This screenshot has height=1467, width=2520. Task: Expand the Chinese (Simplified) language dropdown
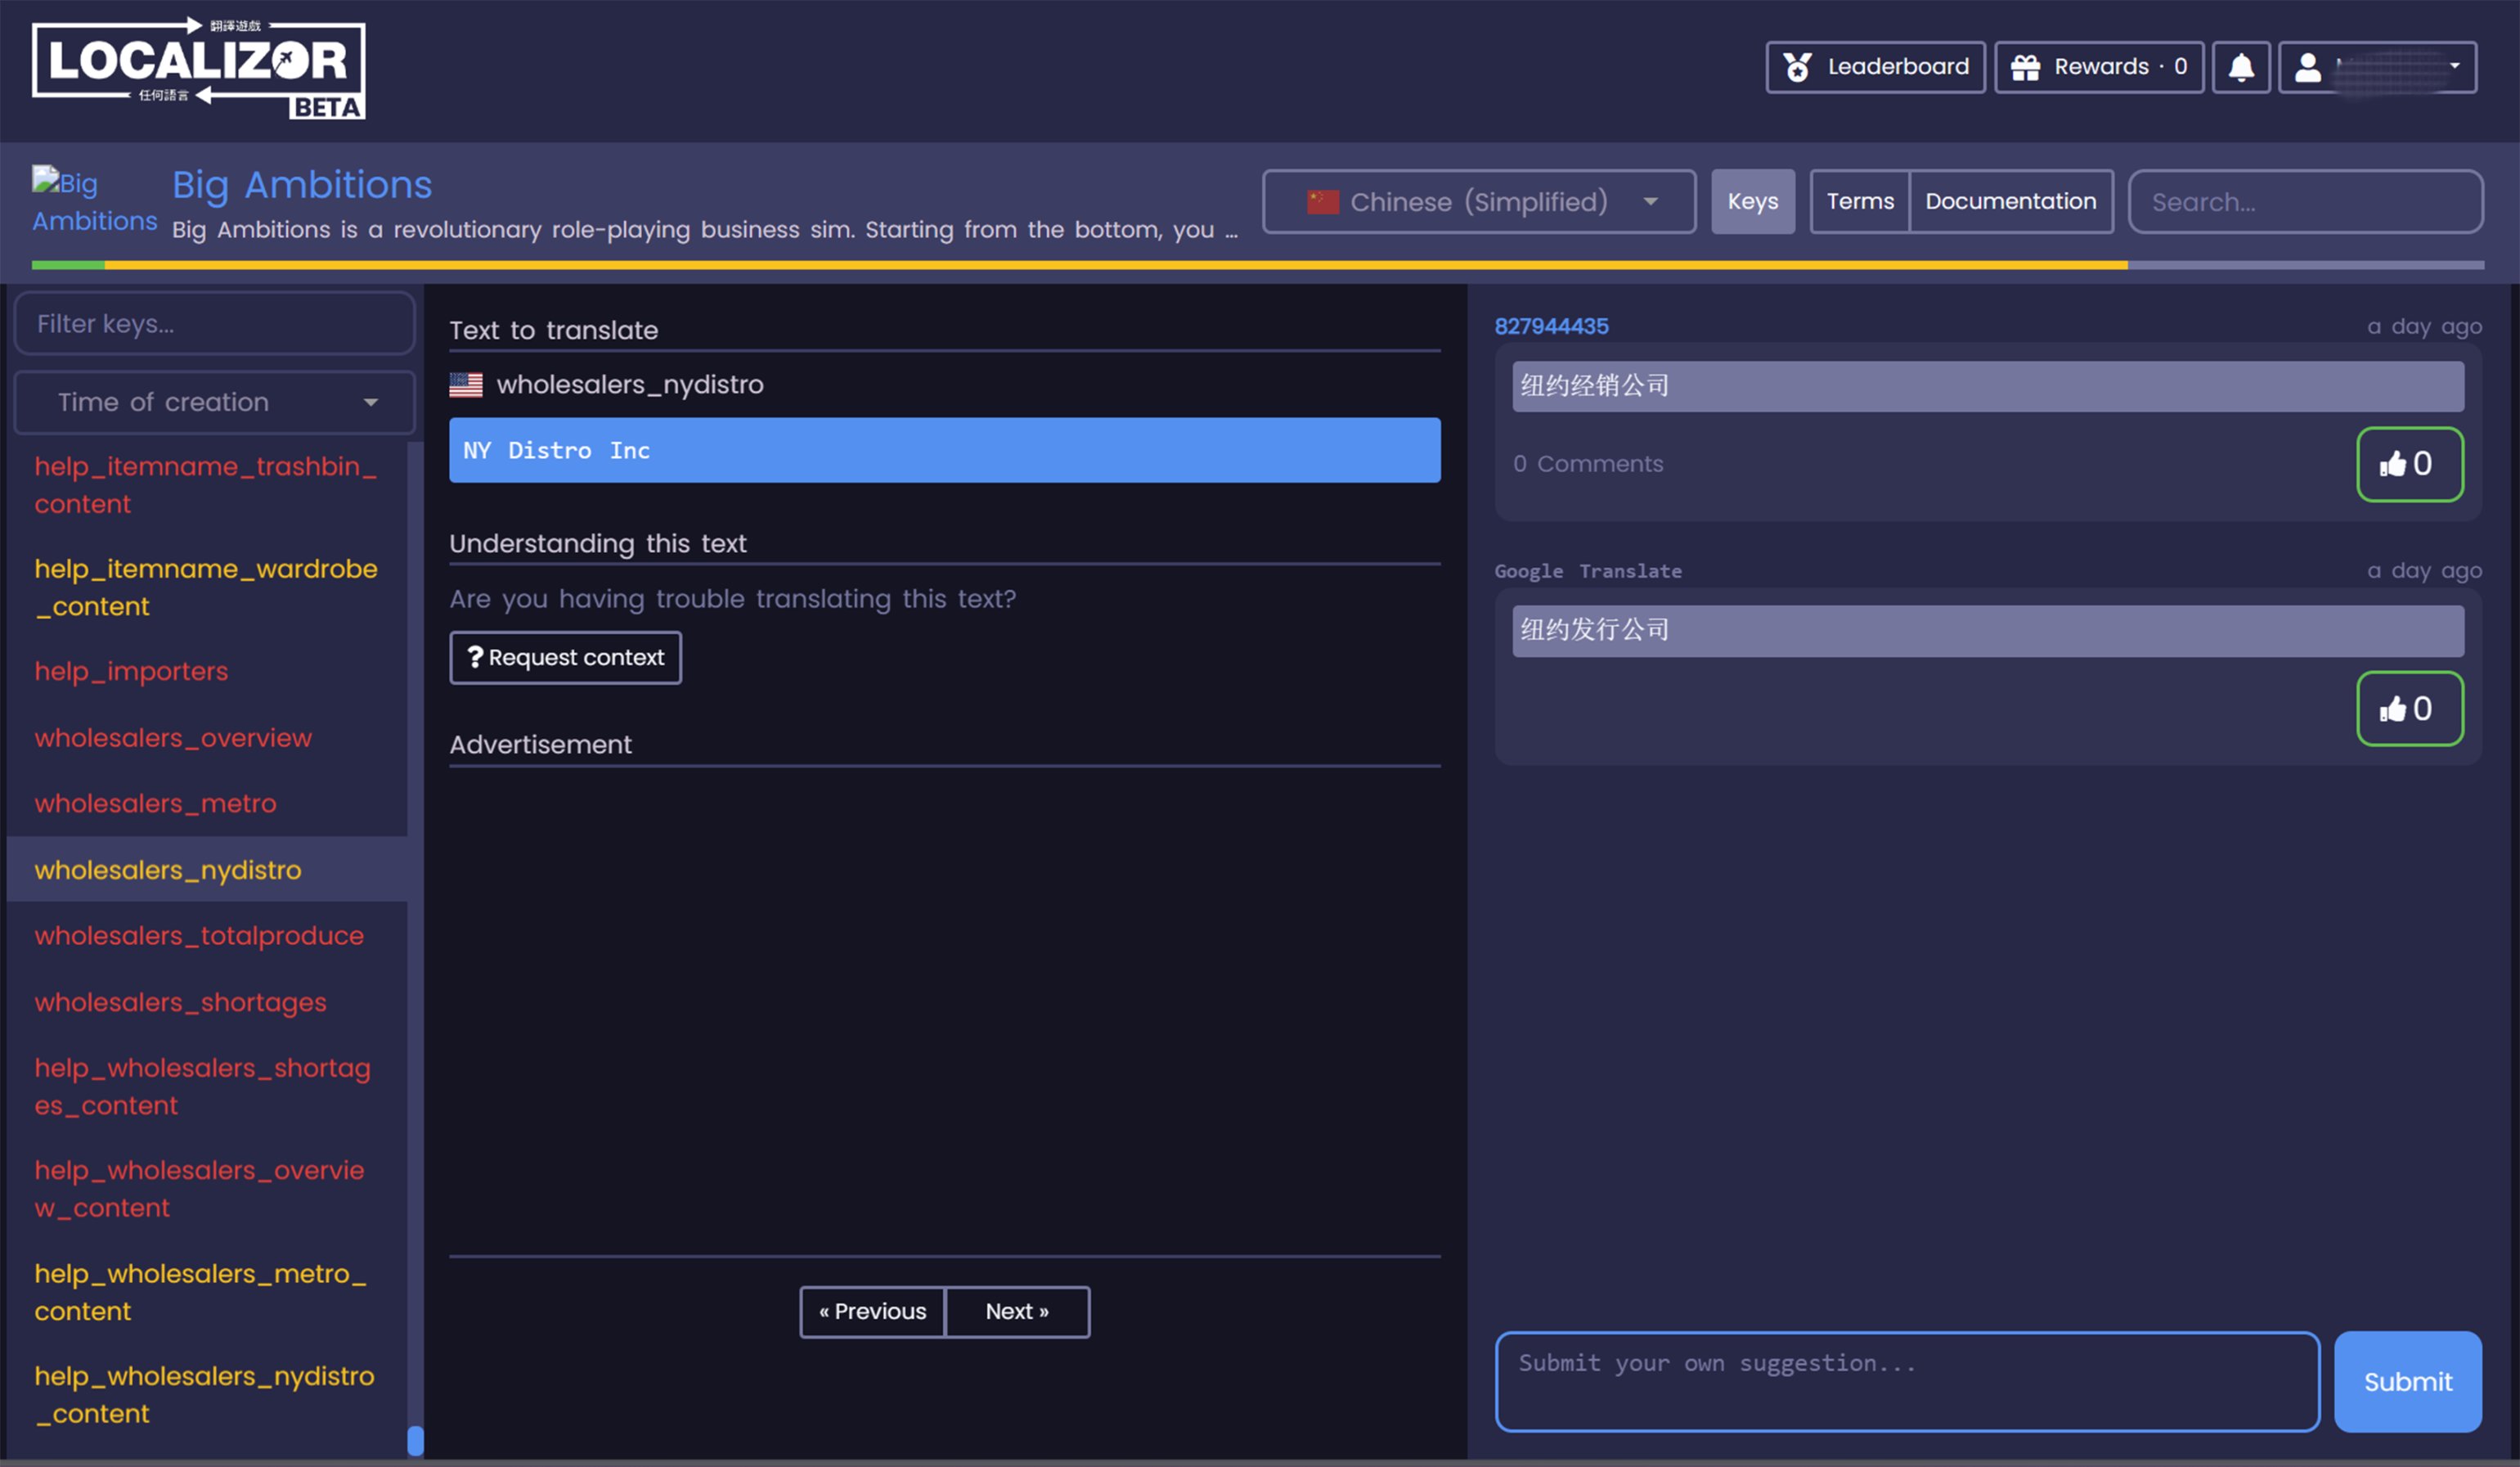[x=1478, y=201]
